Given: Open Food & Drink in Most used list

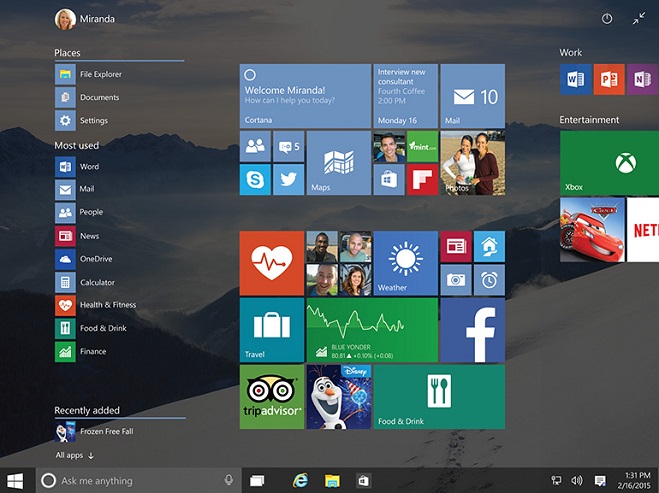Looking at the screenshot, I should (x=91, y=328).
